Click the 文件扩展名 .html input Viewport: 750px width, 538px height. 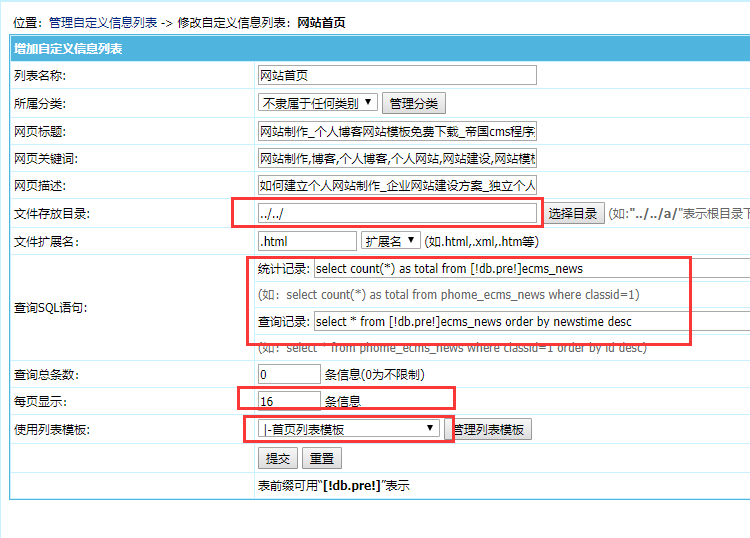(306, 241)
